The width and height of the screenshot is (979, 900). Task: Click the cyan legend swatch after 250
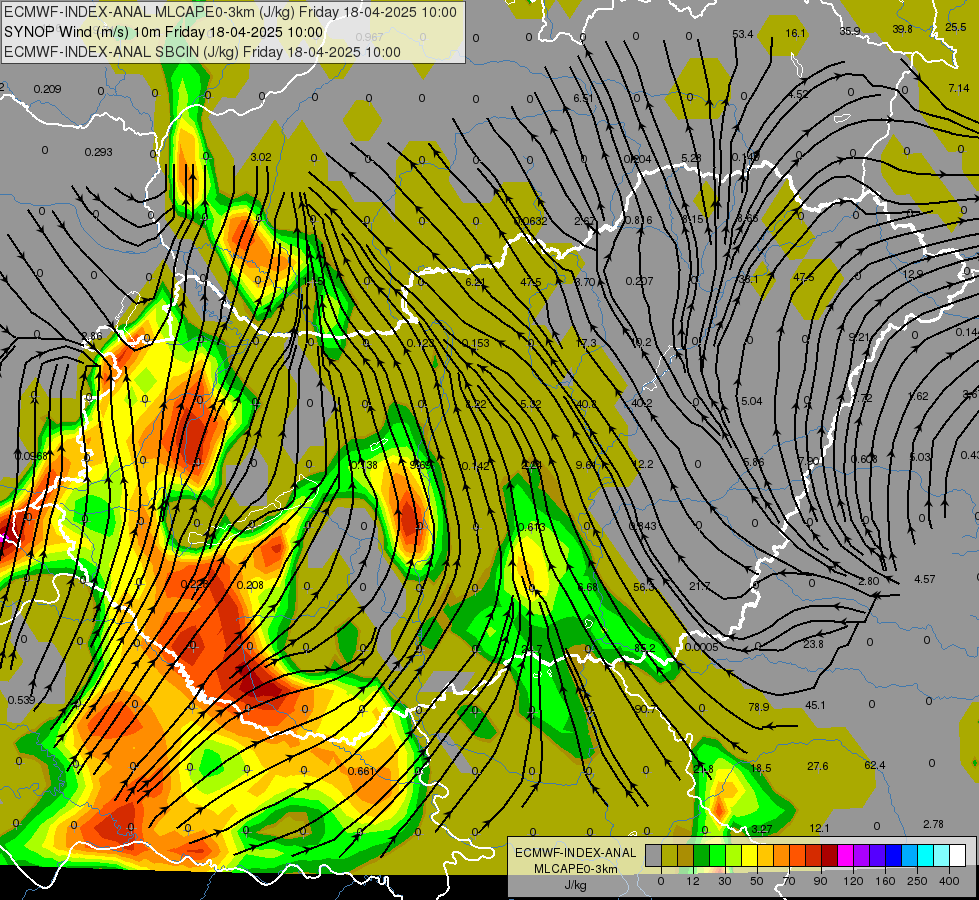point(927,855)
